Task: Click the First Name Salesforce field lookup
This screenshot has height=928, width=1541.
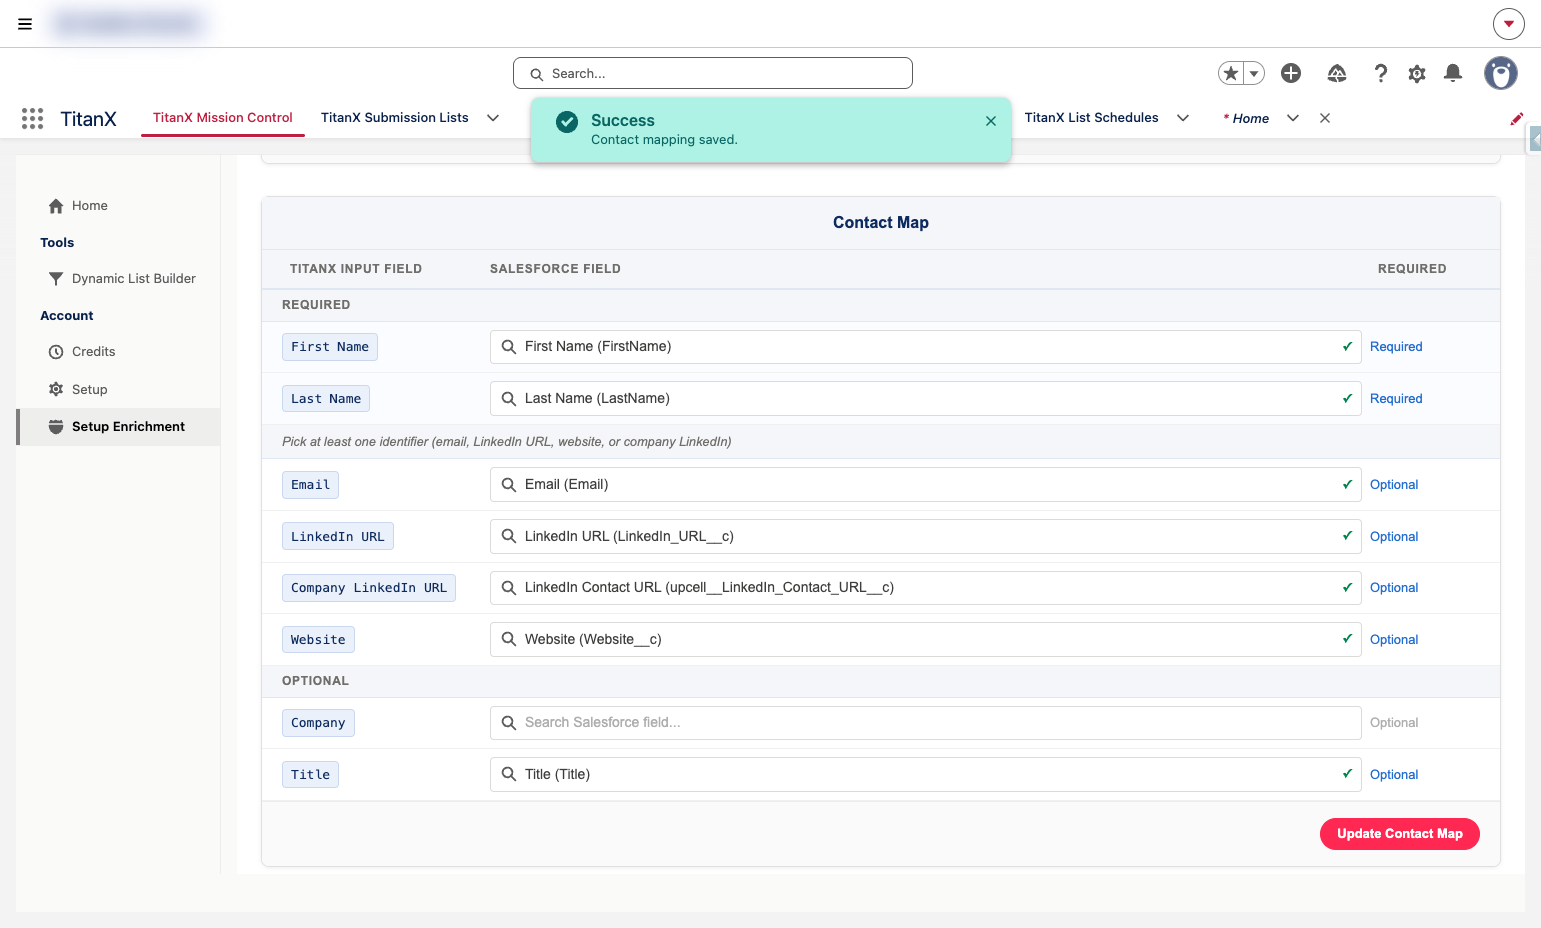Action: coord(926,347)
